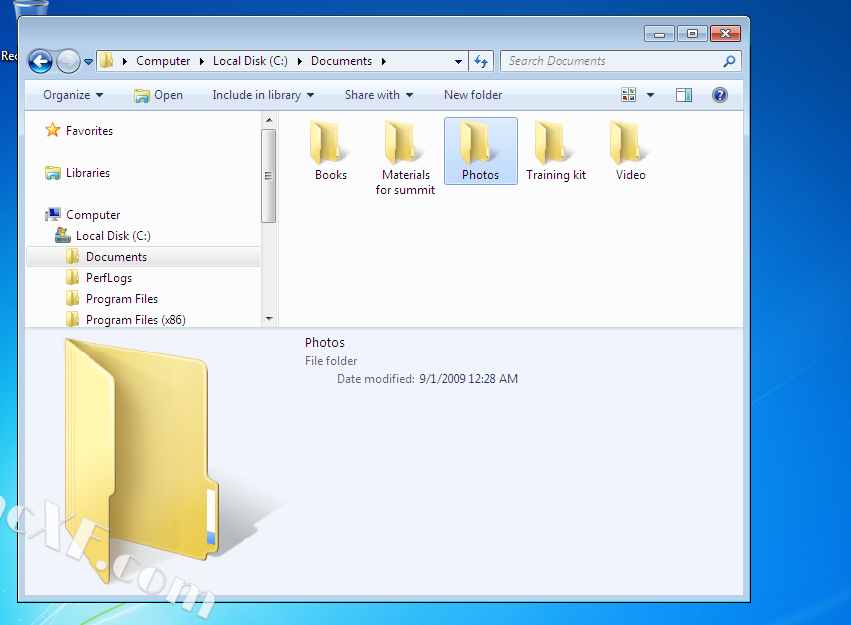Create a folder with New folder
This screenshot has height=625, width=851.
point(473,95)
